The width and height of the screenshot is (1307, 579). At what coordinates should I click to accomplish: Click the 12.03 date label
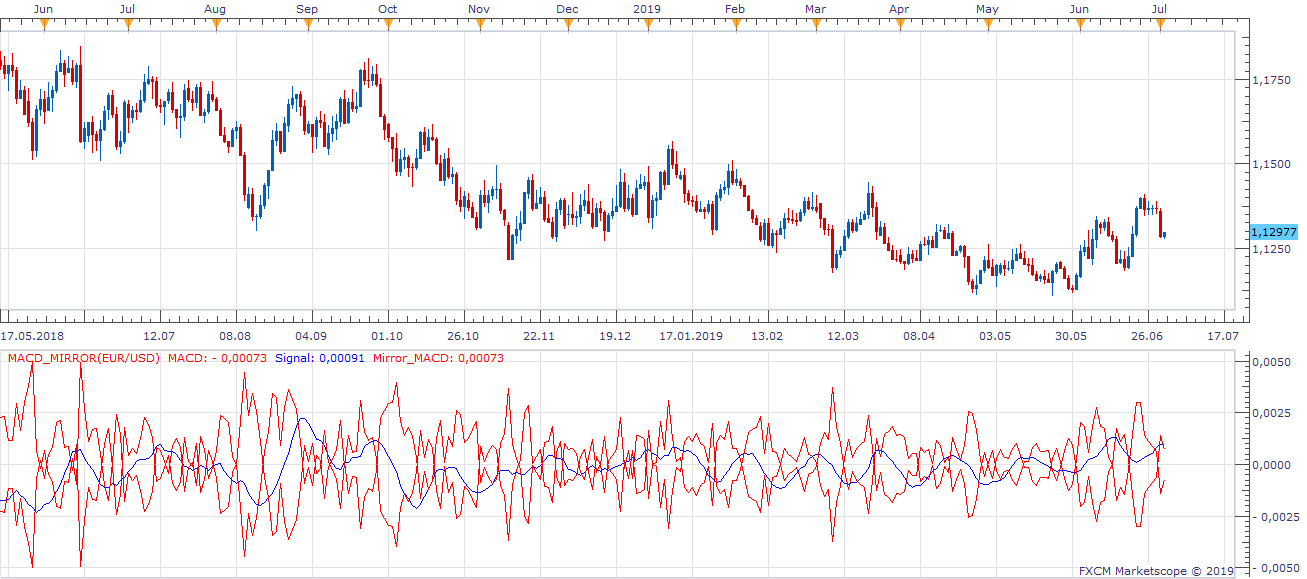point(843,337)
